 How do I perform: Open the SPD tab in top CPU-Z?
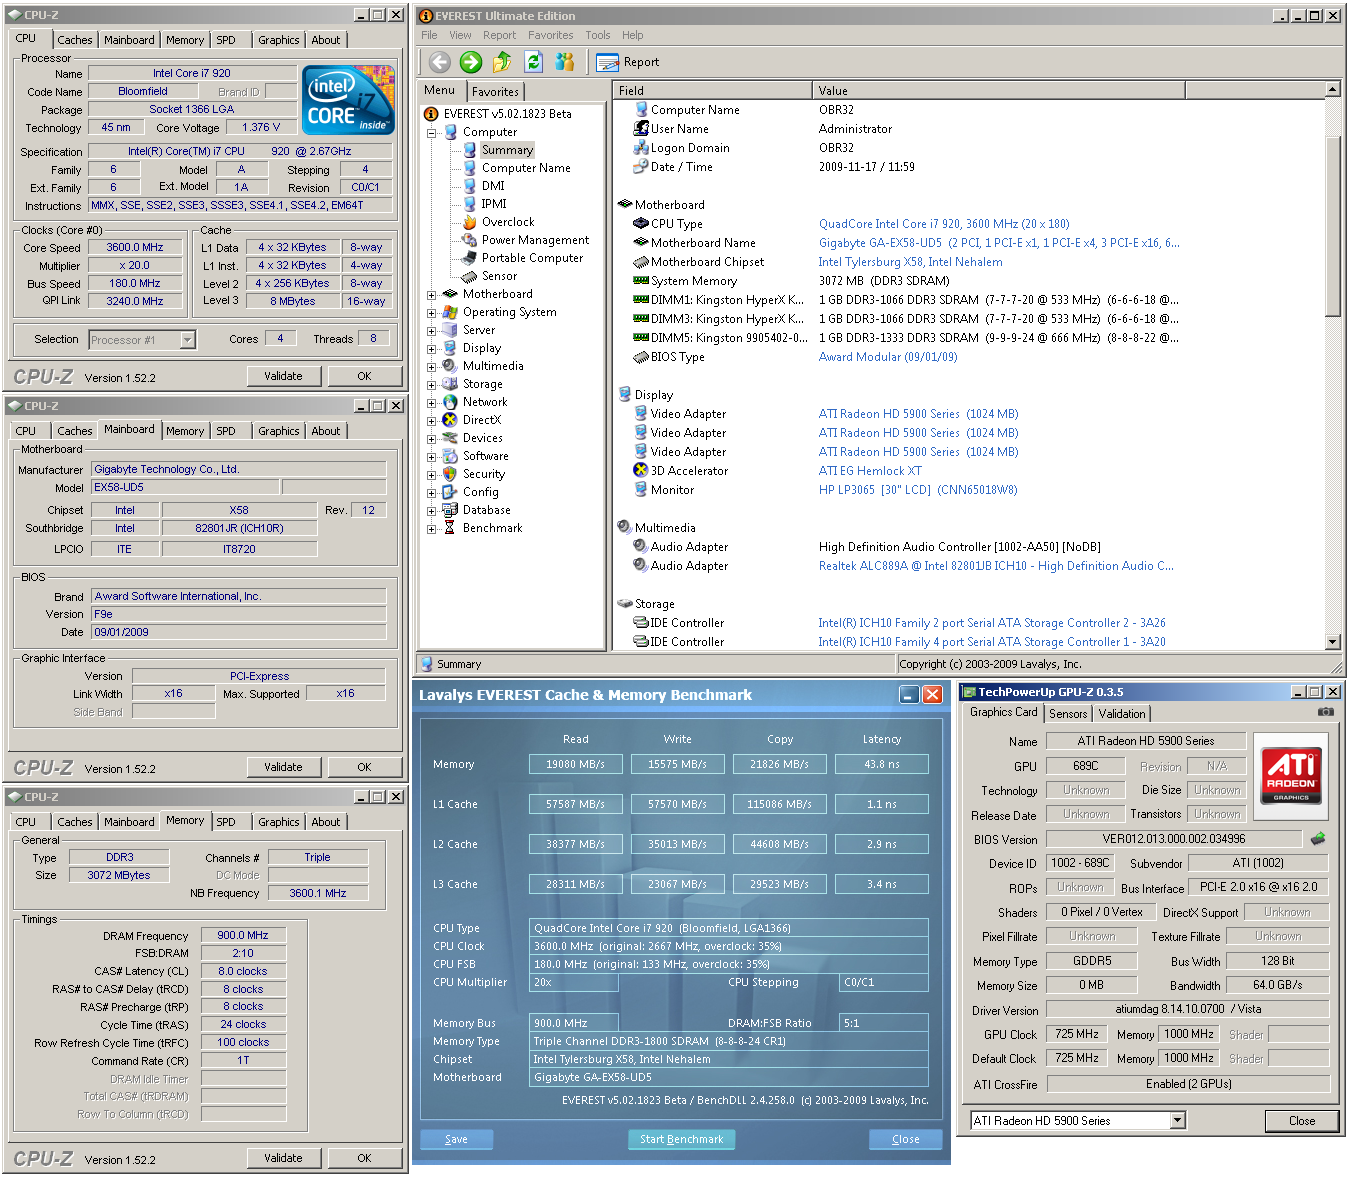(226, 40)
